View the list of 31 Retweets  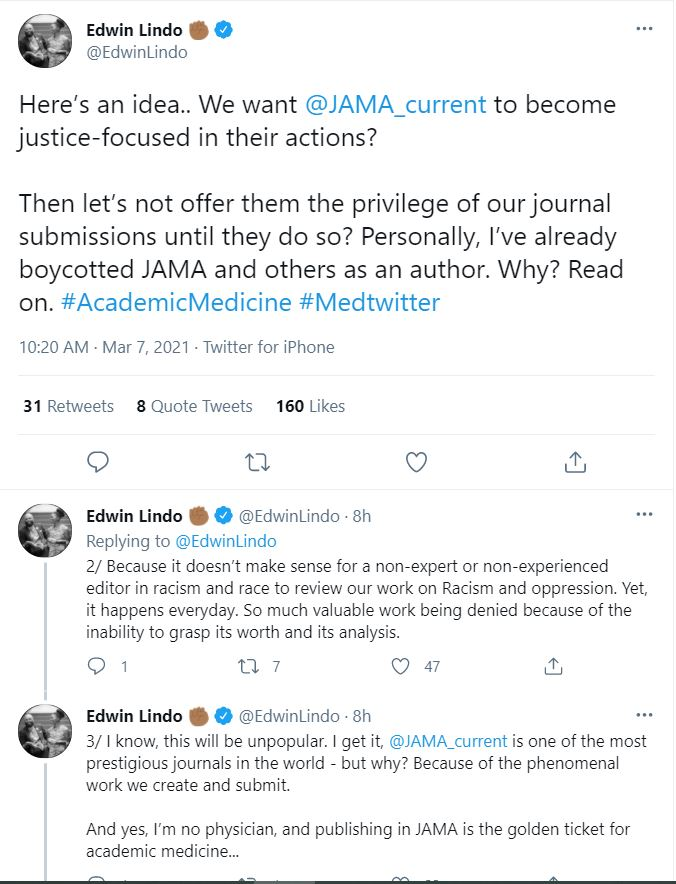pyautogui.click(x=68, y=406)
